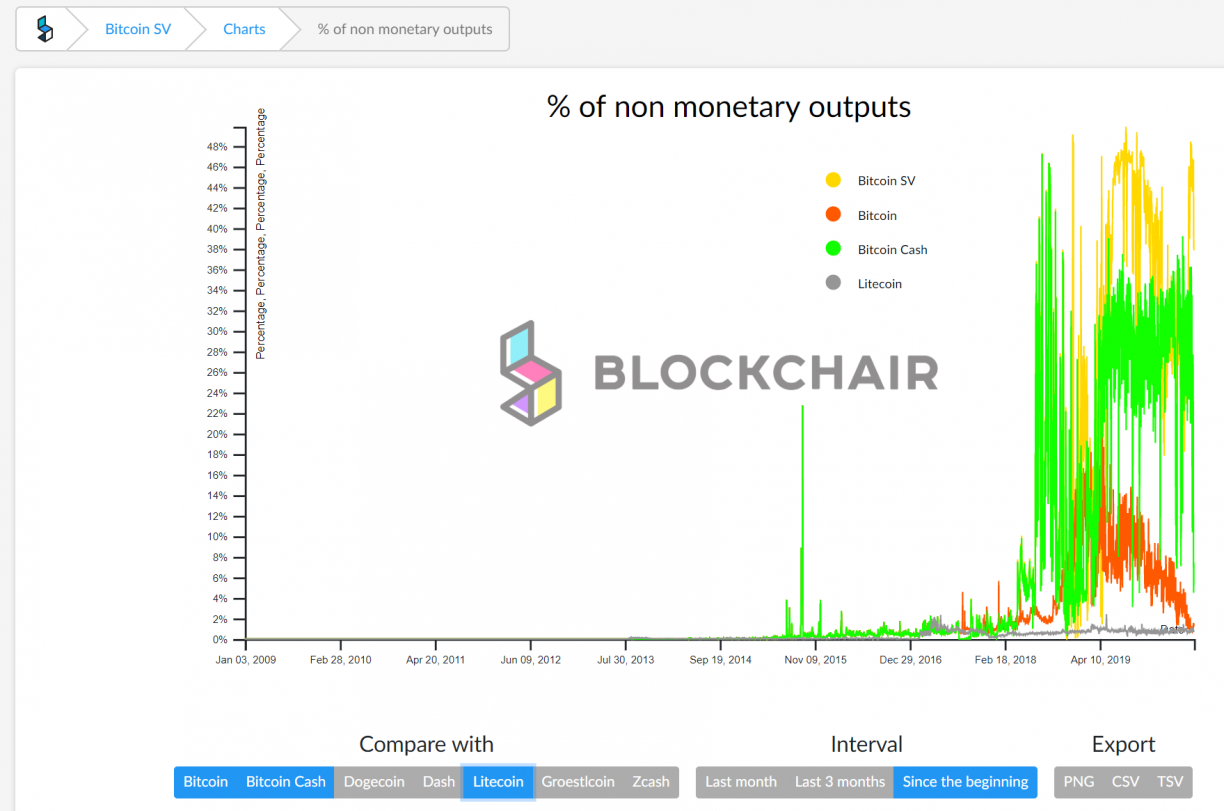1224x811 pixels.
Task: Click the Jan 03, 2009 axis label
Action: [x=246, y=660]
